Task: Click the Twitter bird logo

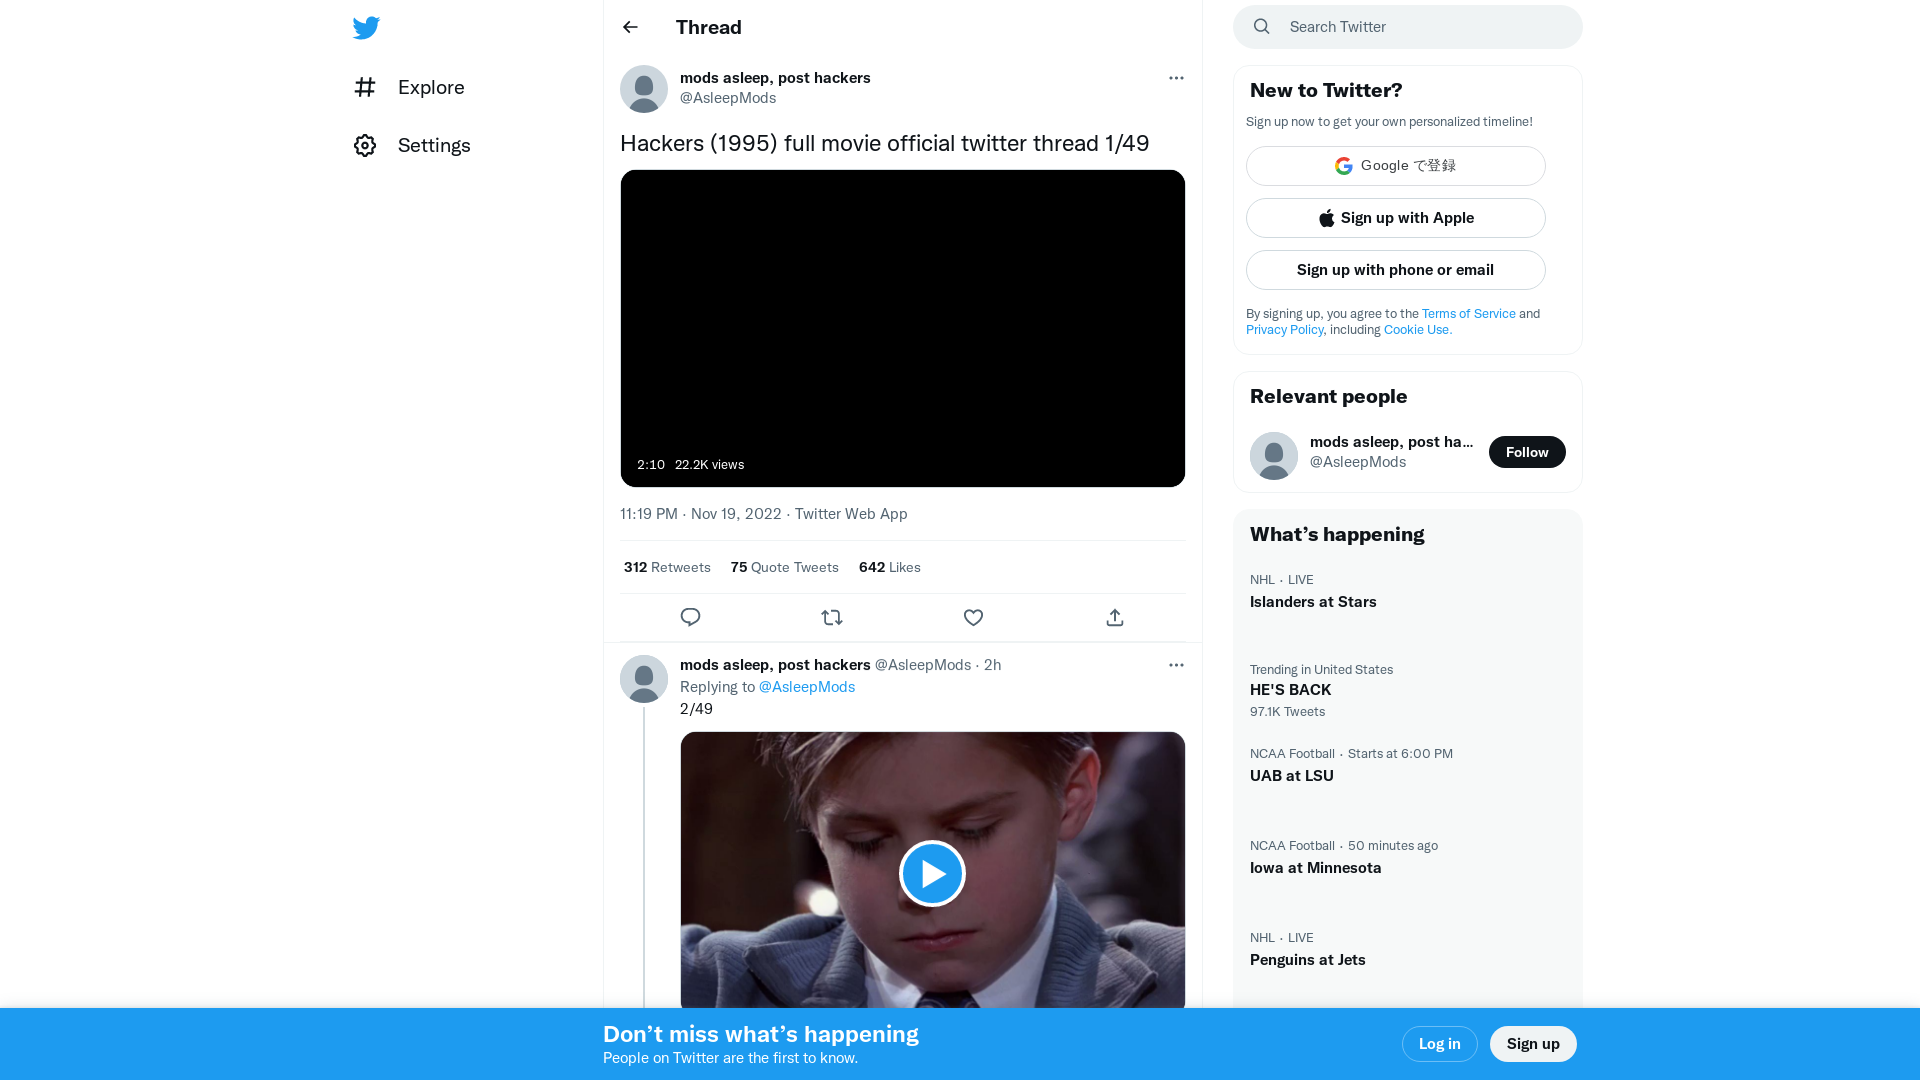Action: 366,27
